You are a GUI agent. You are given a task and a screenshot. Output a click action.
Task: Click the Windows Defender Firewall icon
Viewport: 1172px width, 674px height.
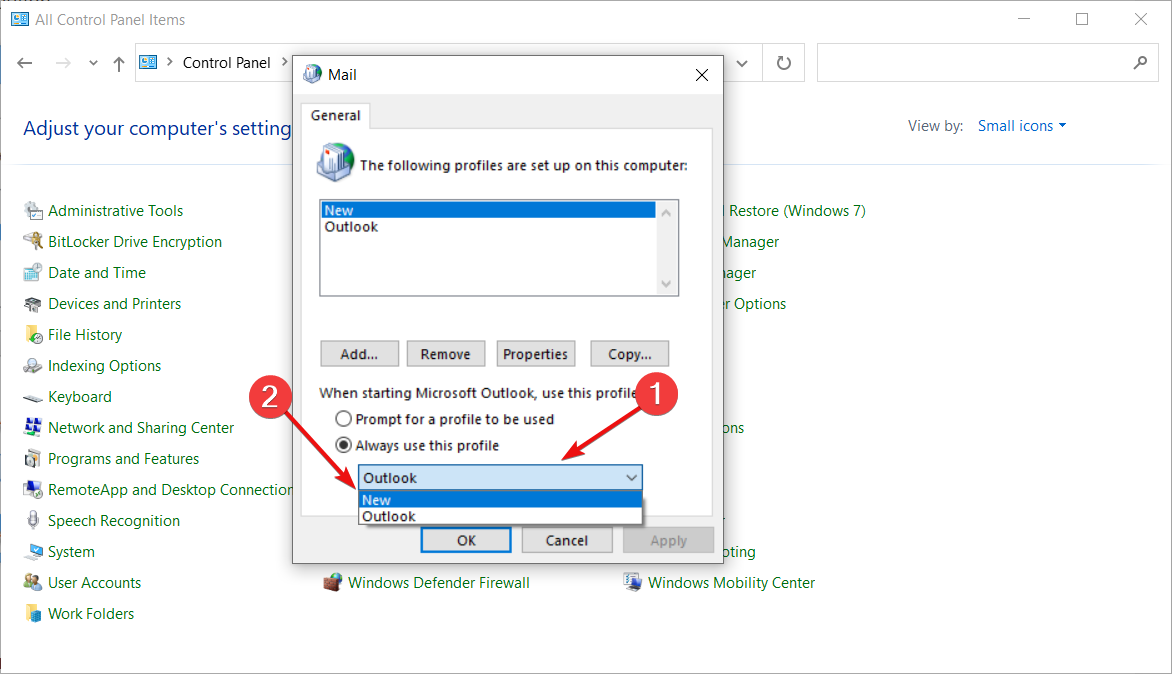point(333,582)
